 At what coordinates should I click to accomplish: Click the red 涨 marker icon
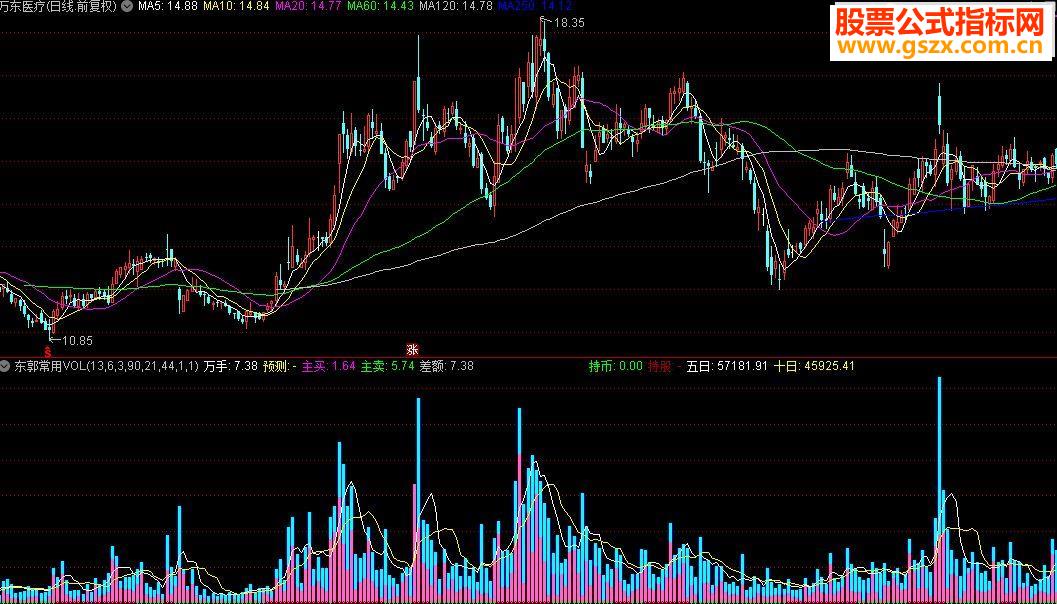pyautogui.click(x=413, y=350)
